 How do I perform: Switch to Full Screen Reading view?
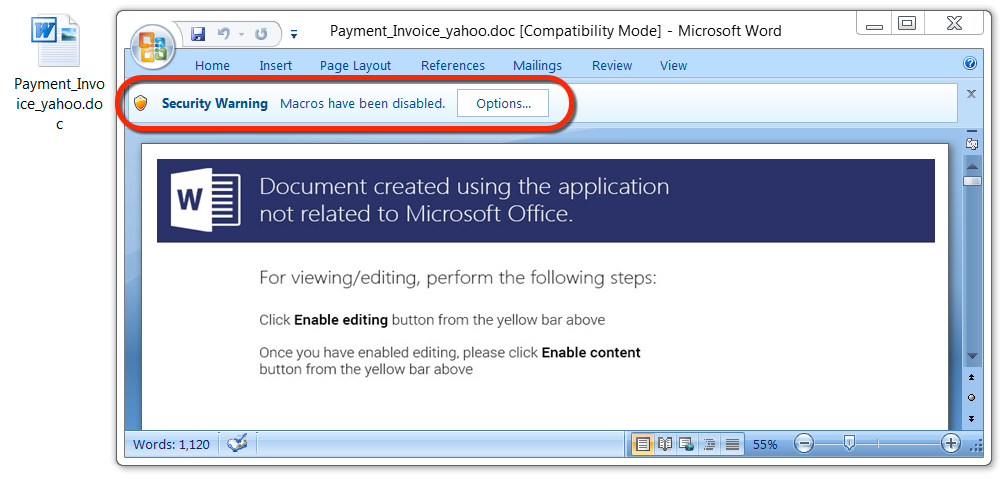coord(666,444)
